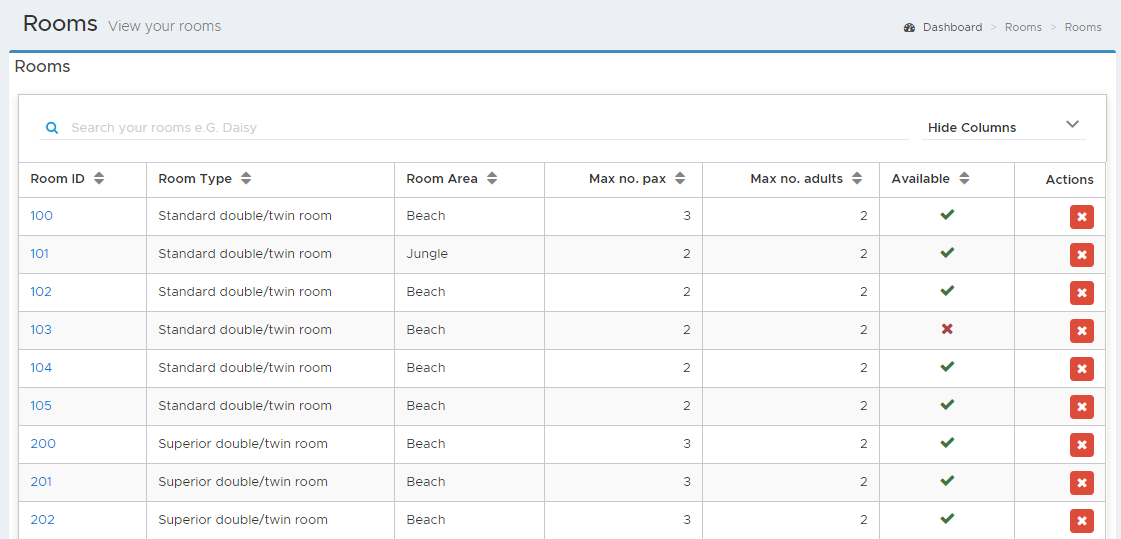Toggle the green availability check of room 101
The height and width of the screenshot is (539, 1121).
pyautogui.click(x=947, y=252)
